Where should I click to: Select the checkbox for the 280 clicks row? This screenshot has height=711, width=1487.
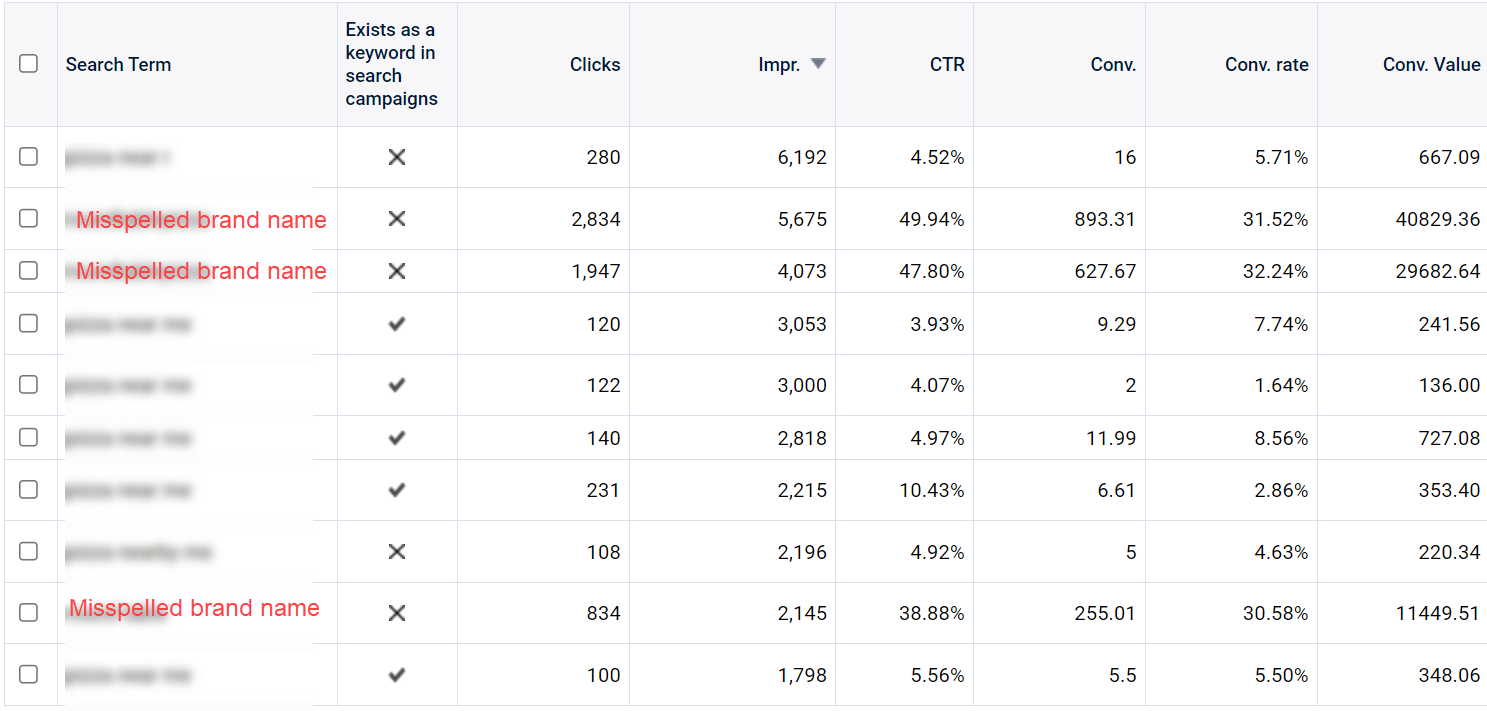[x=29, y=157]
